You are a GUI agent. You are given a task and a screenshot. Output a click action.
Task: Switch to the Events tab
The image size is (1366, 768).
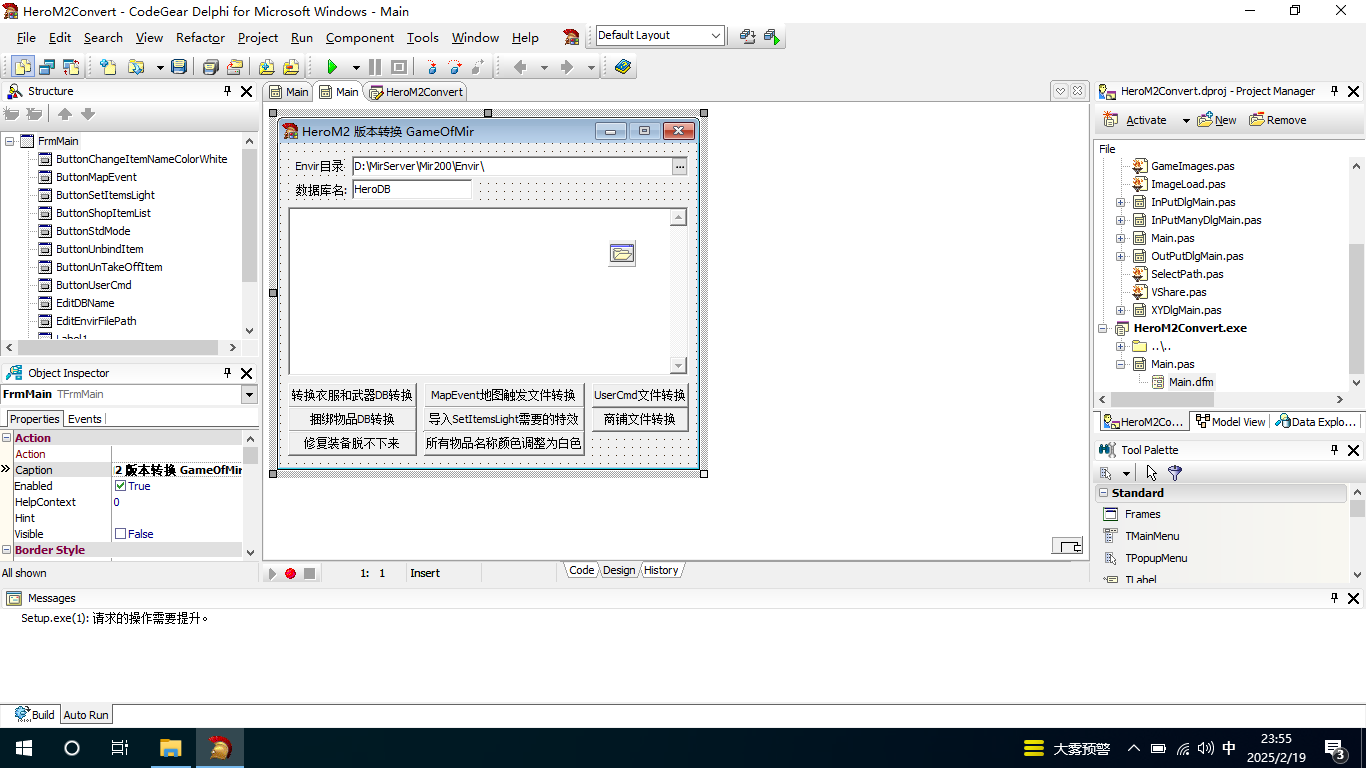85,419
